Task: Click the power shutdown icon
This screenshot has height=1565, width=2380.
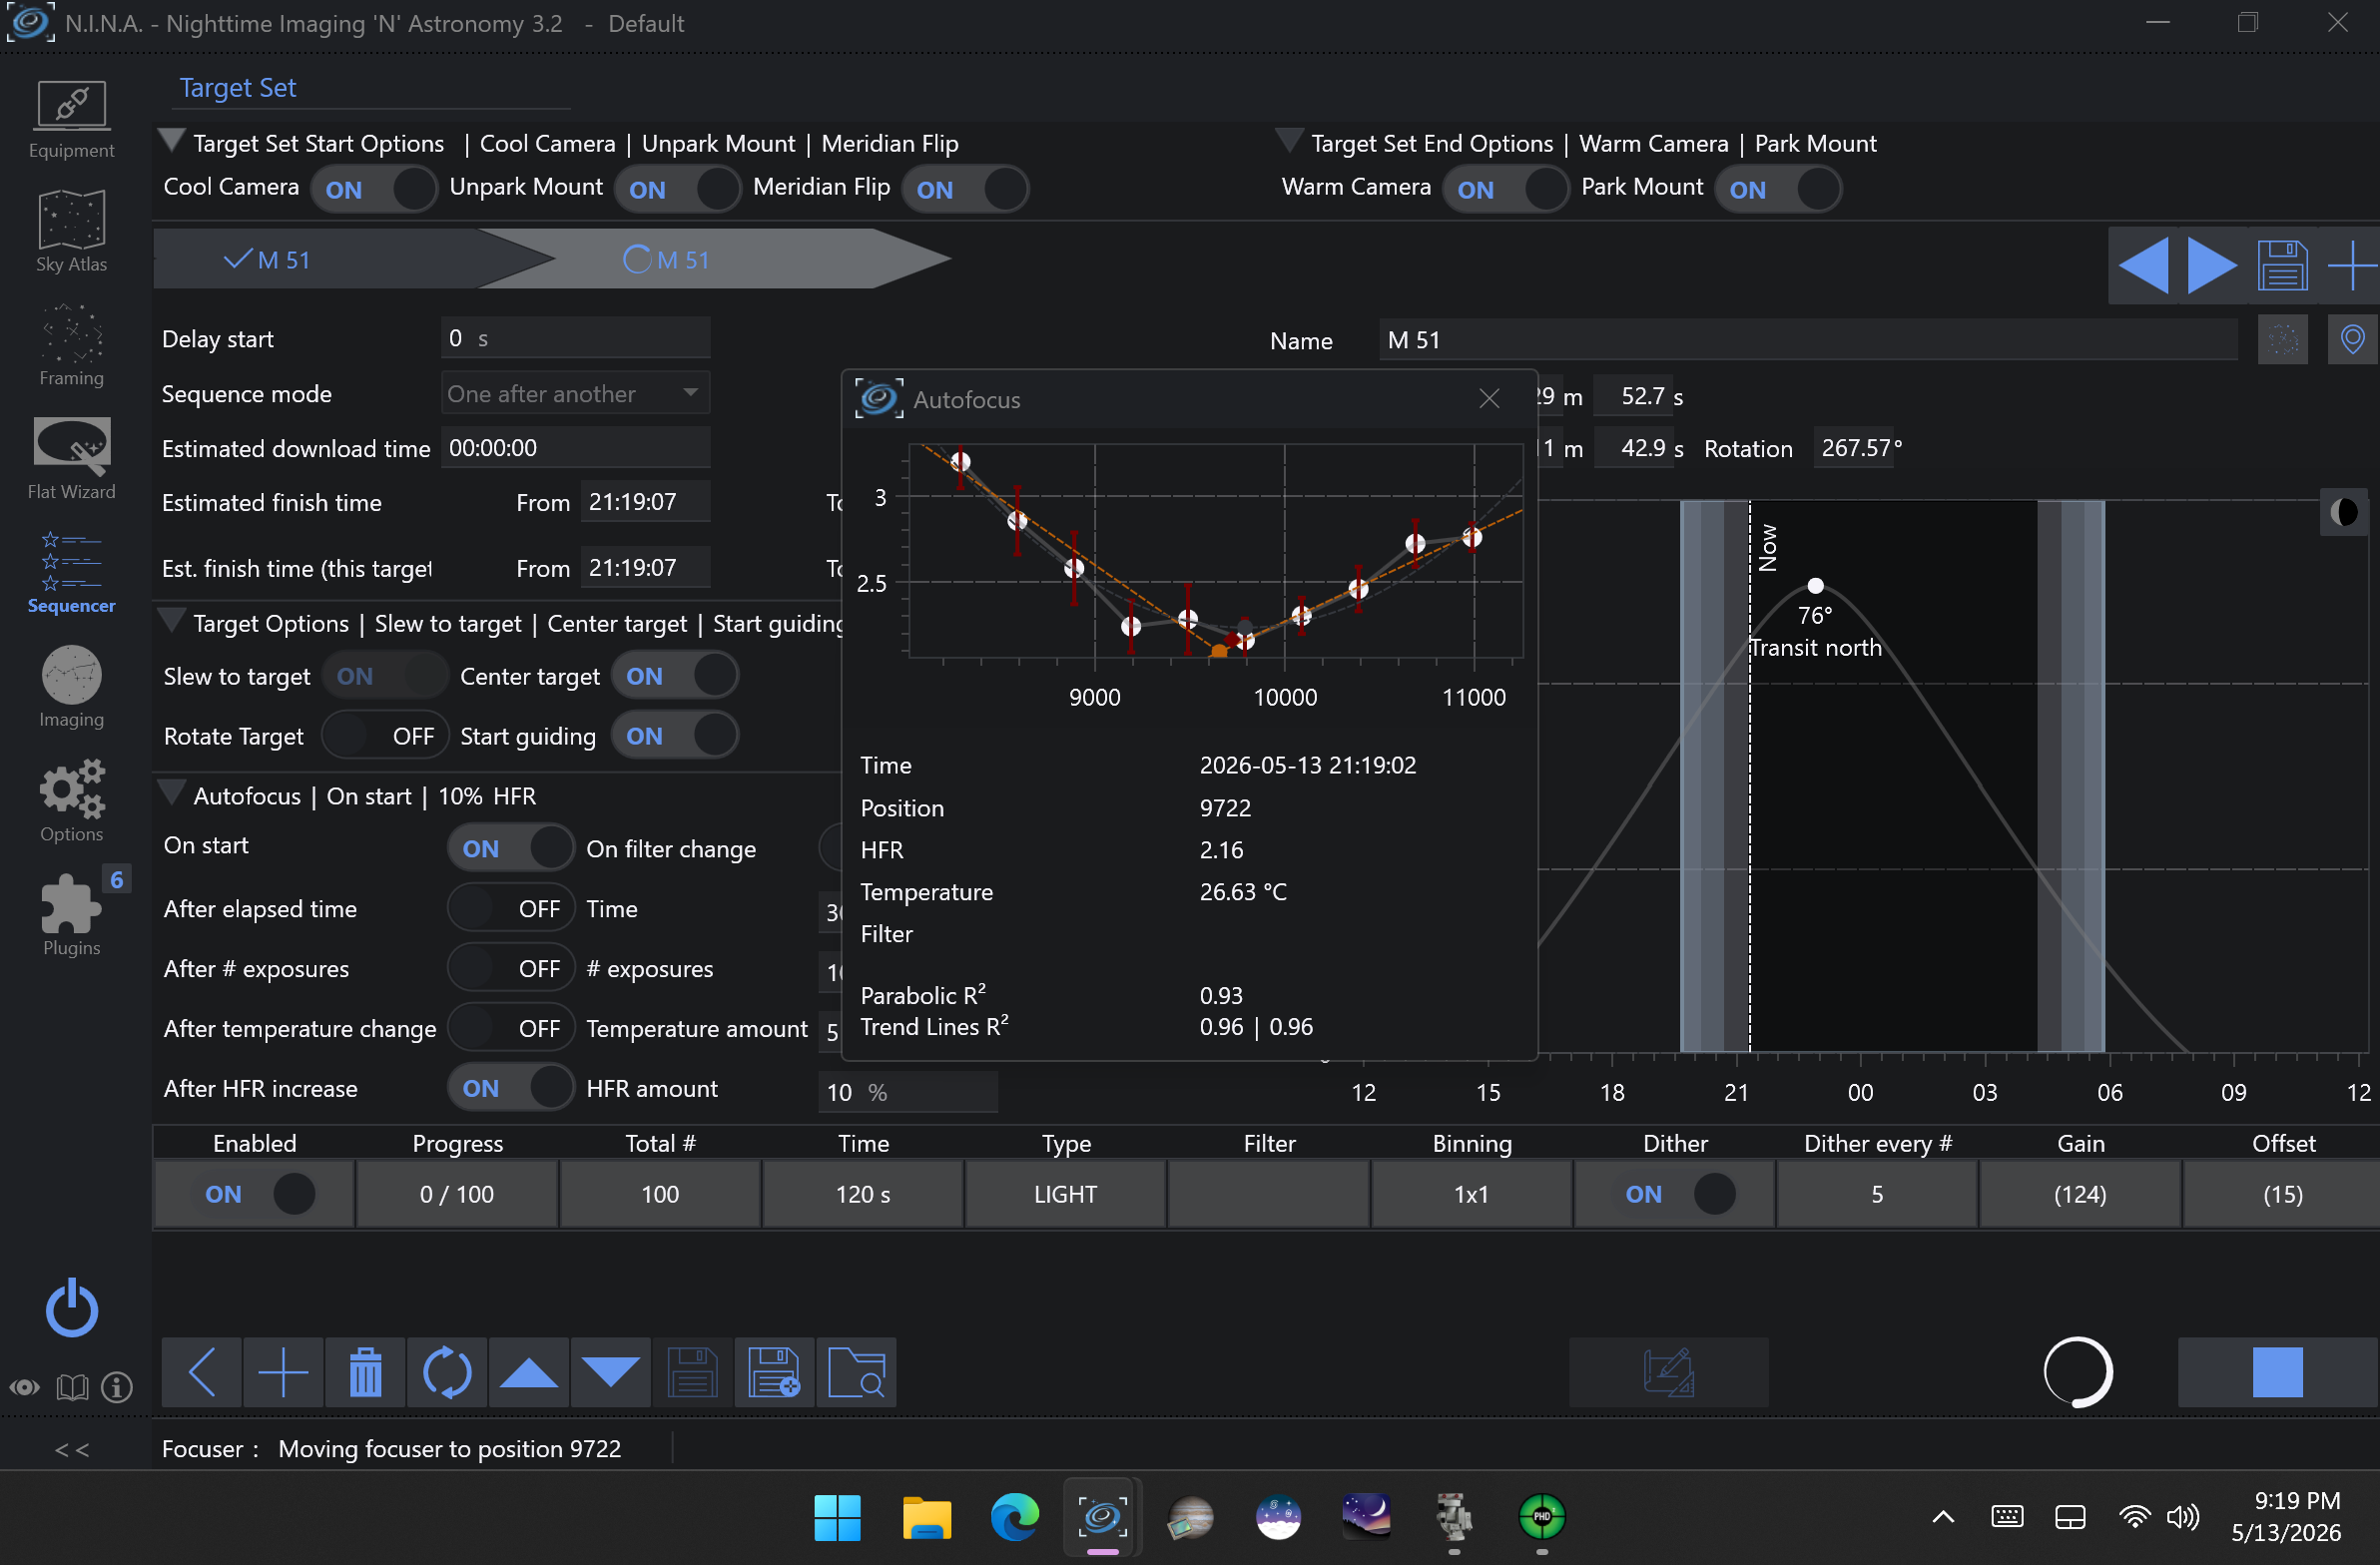Action: click(72, 1308)
